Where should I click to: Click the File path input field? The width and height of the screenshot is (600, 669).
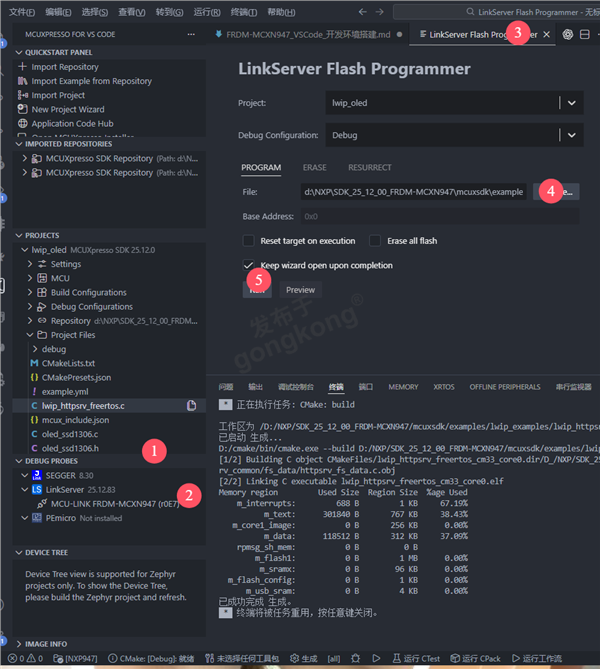(414, 192)
